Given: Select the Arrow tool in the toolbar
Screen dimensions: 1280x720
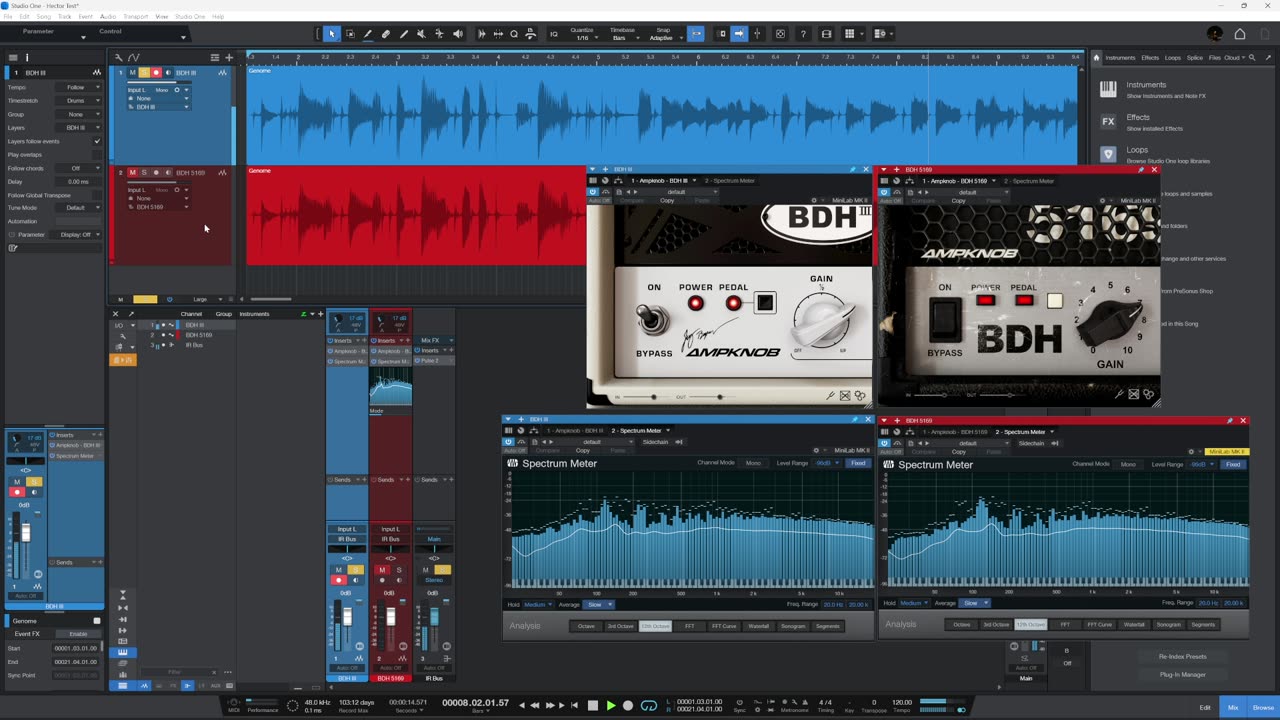Looking at the screenshot, I should 332,34.
